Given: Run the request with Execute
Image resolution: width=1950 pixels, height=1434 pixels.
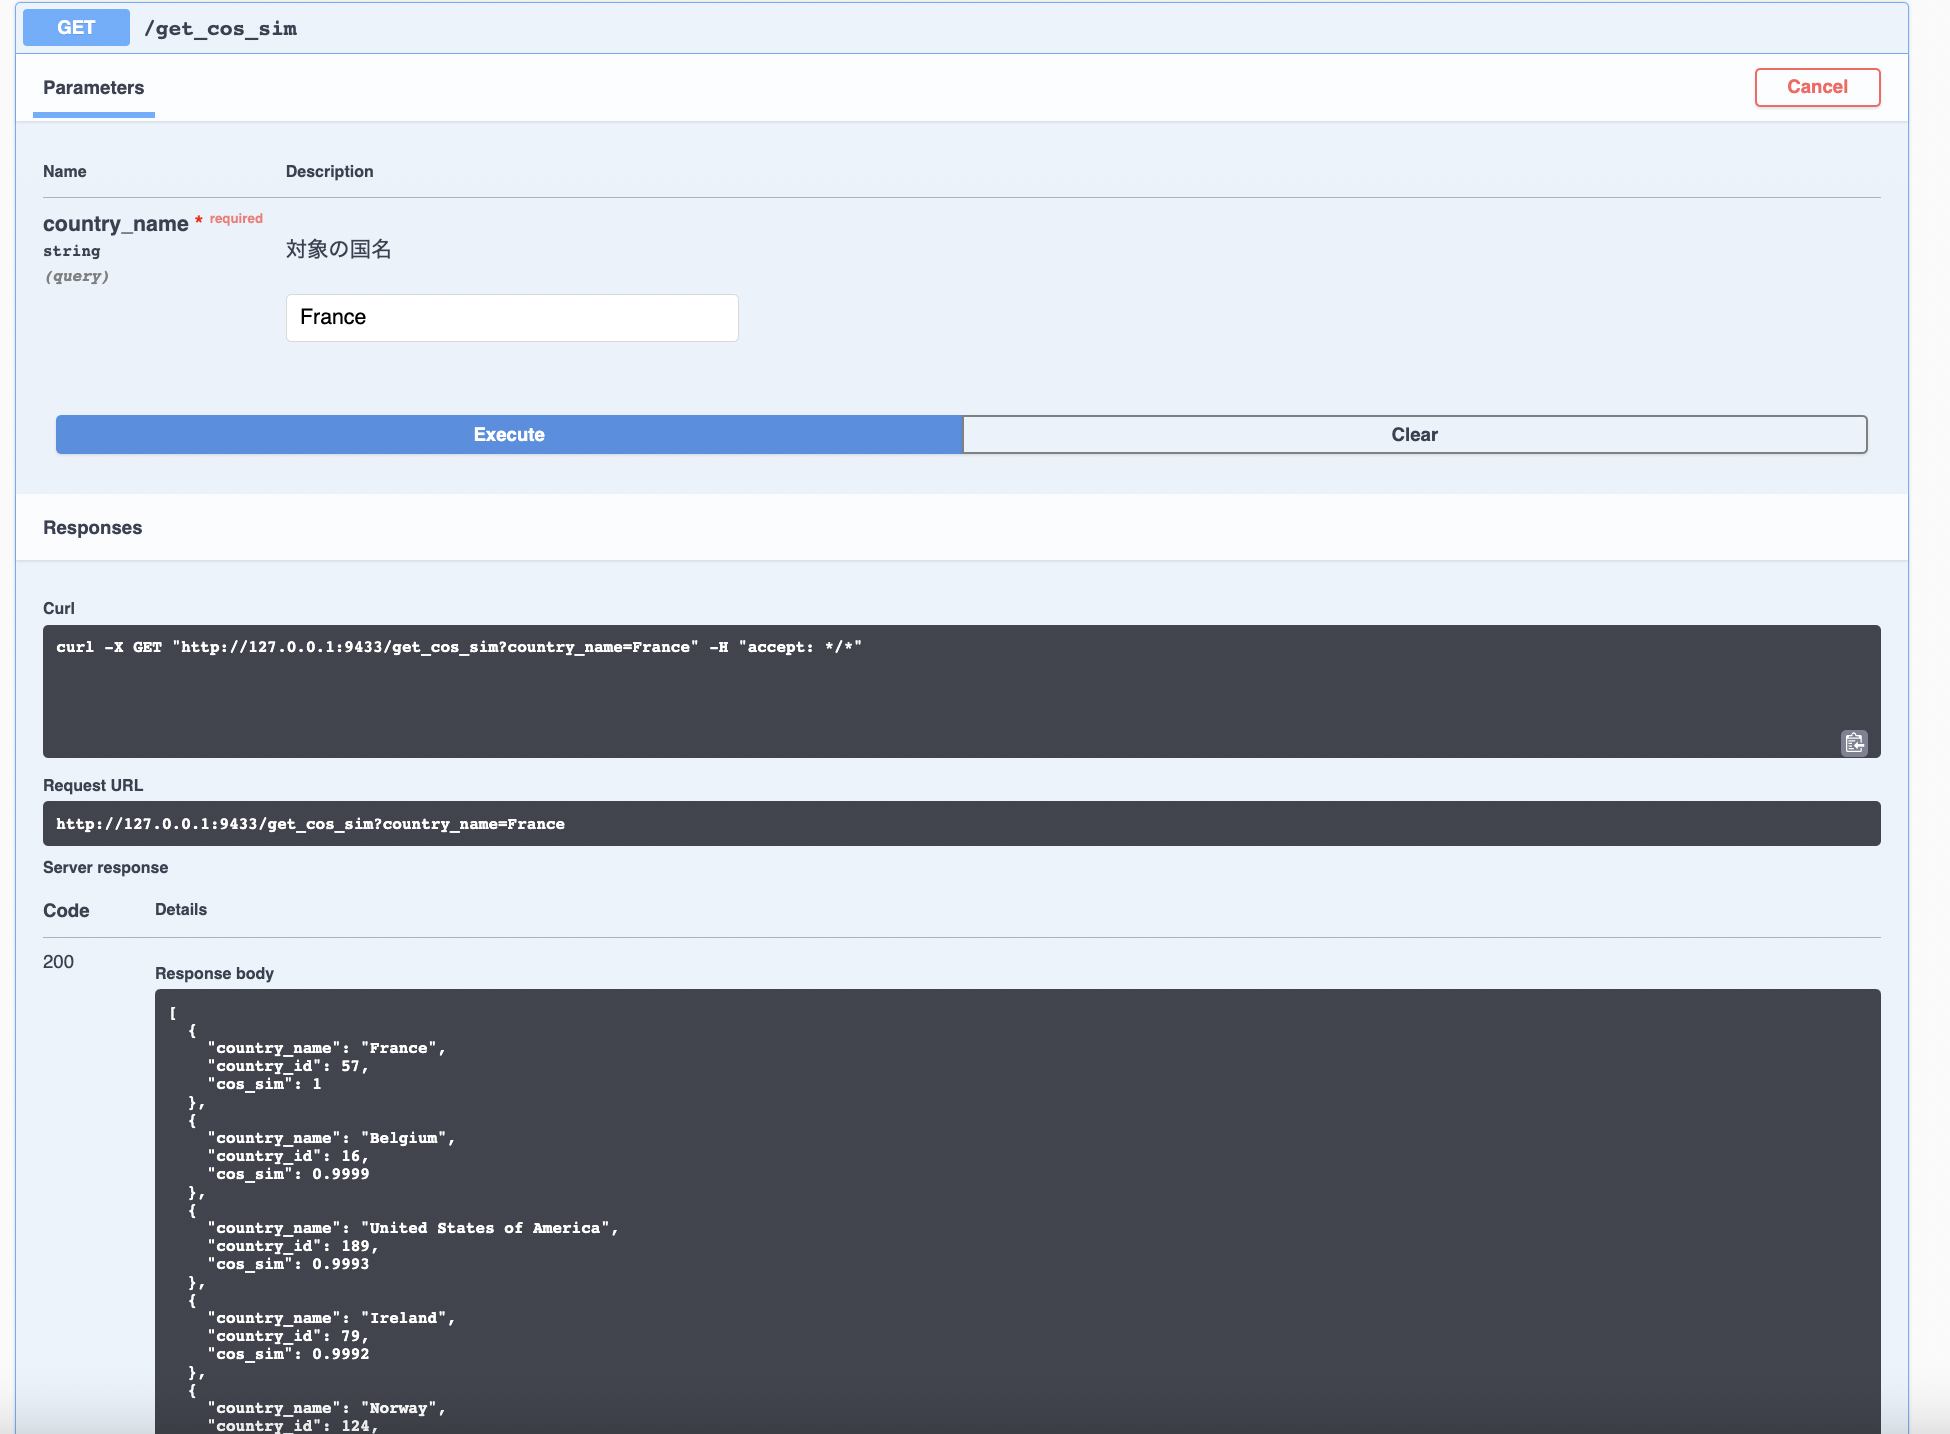Looking at the screenshot, I should 509,435.
